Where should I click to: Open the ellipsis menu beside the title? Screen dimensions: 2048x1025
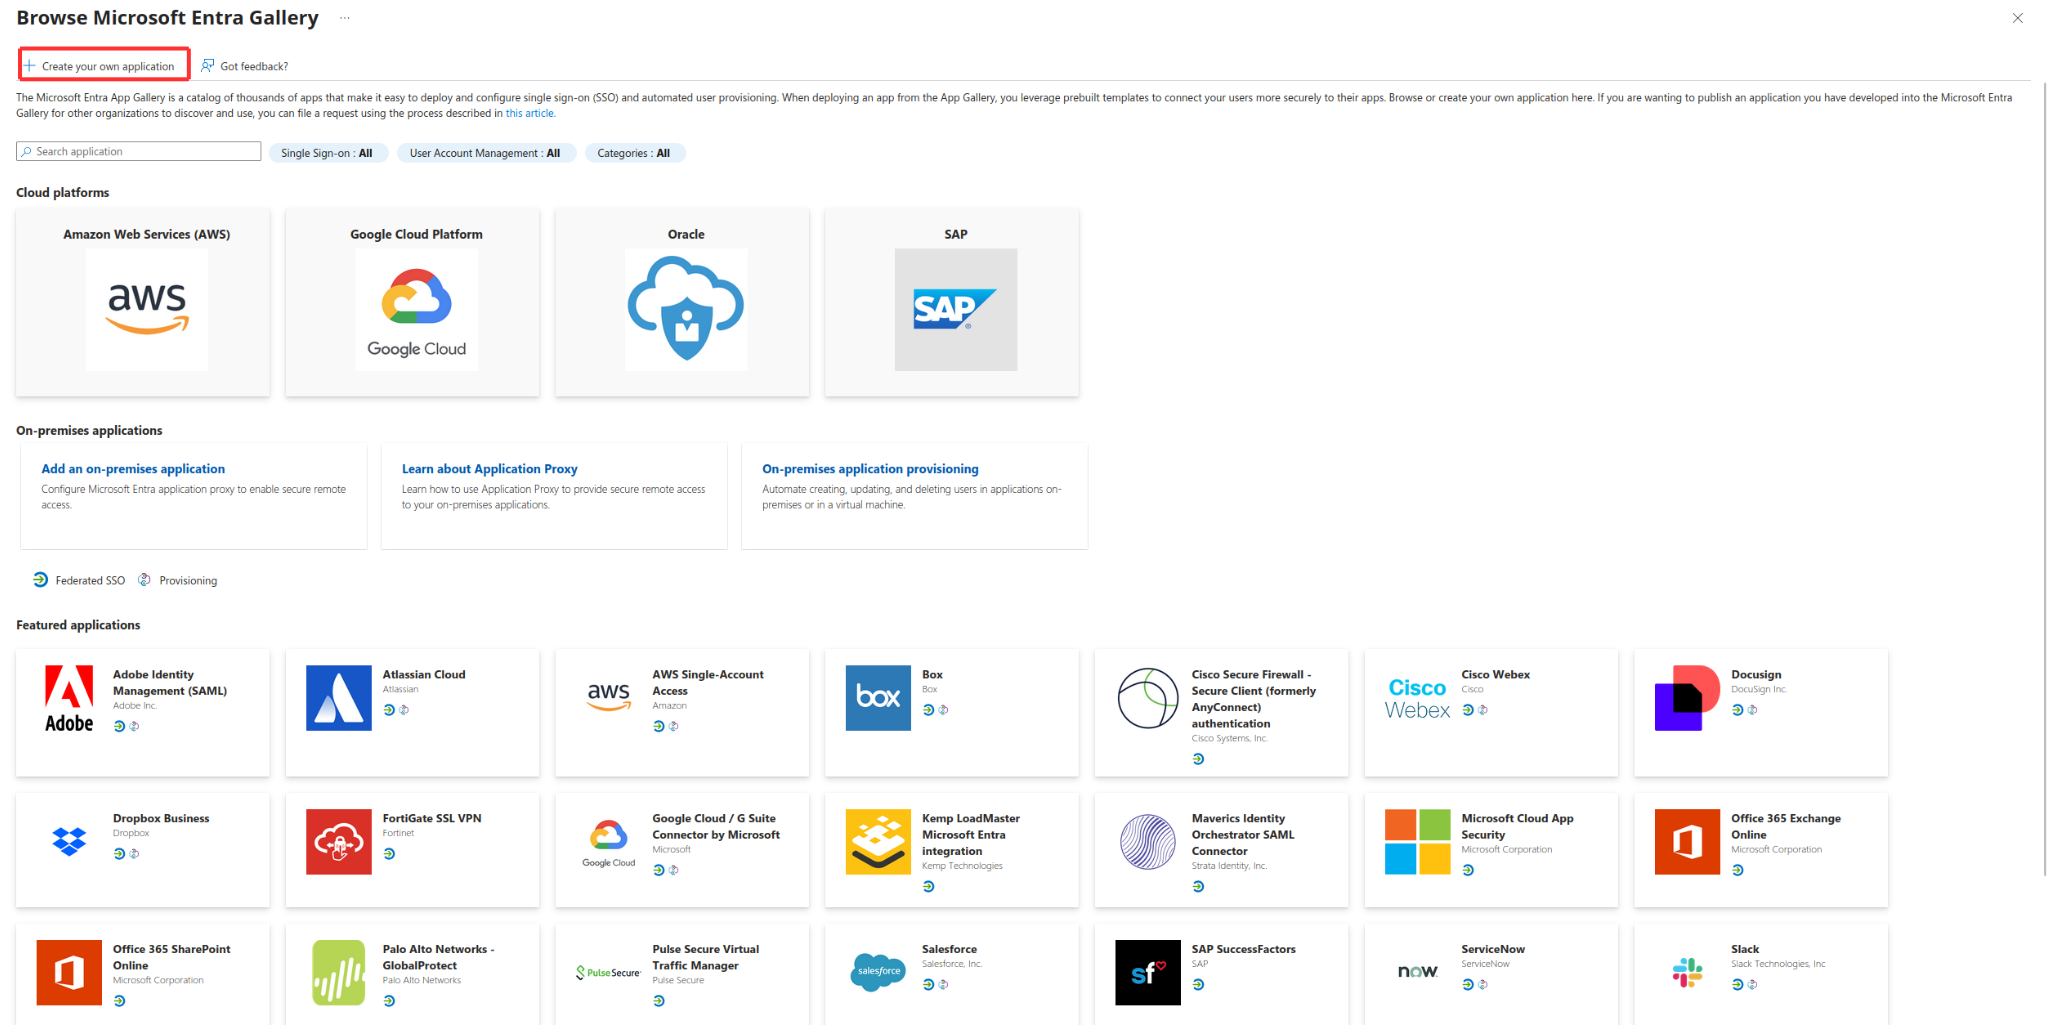[x=345, y=18]
